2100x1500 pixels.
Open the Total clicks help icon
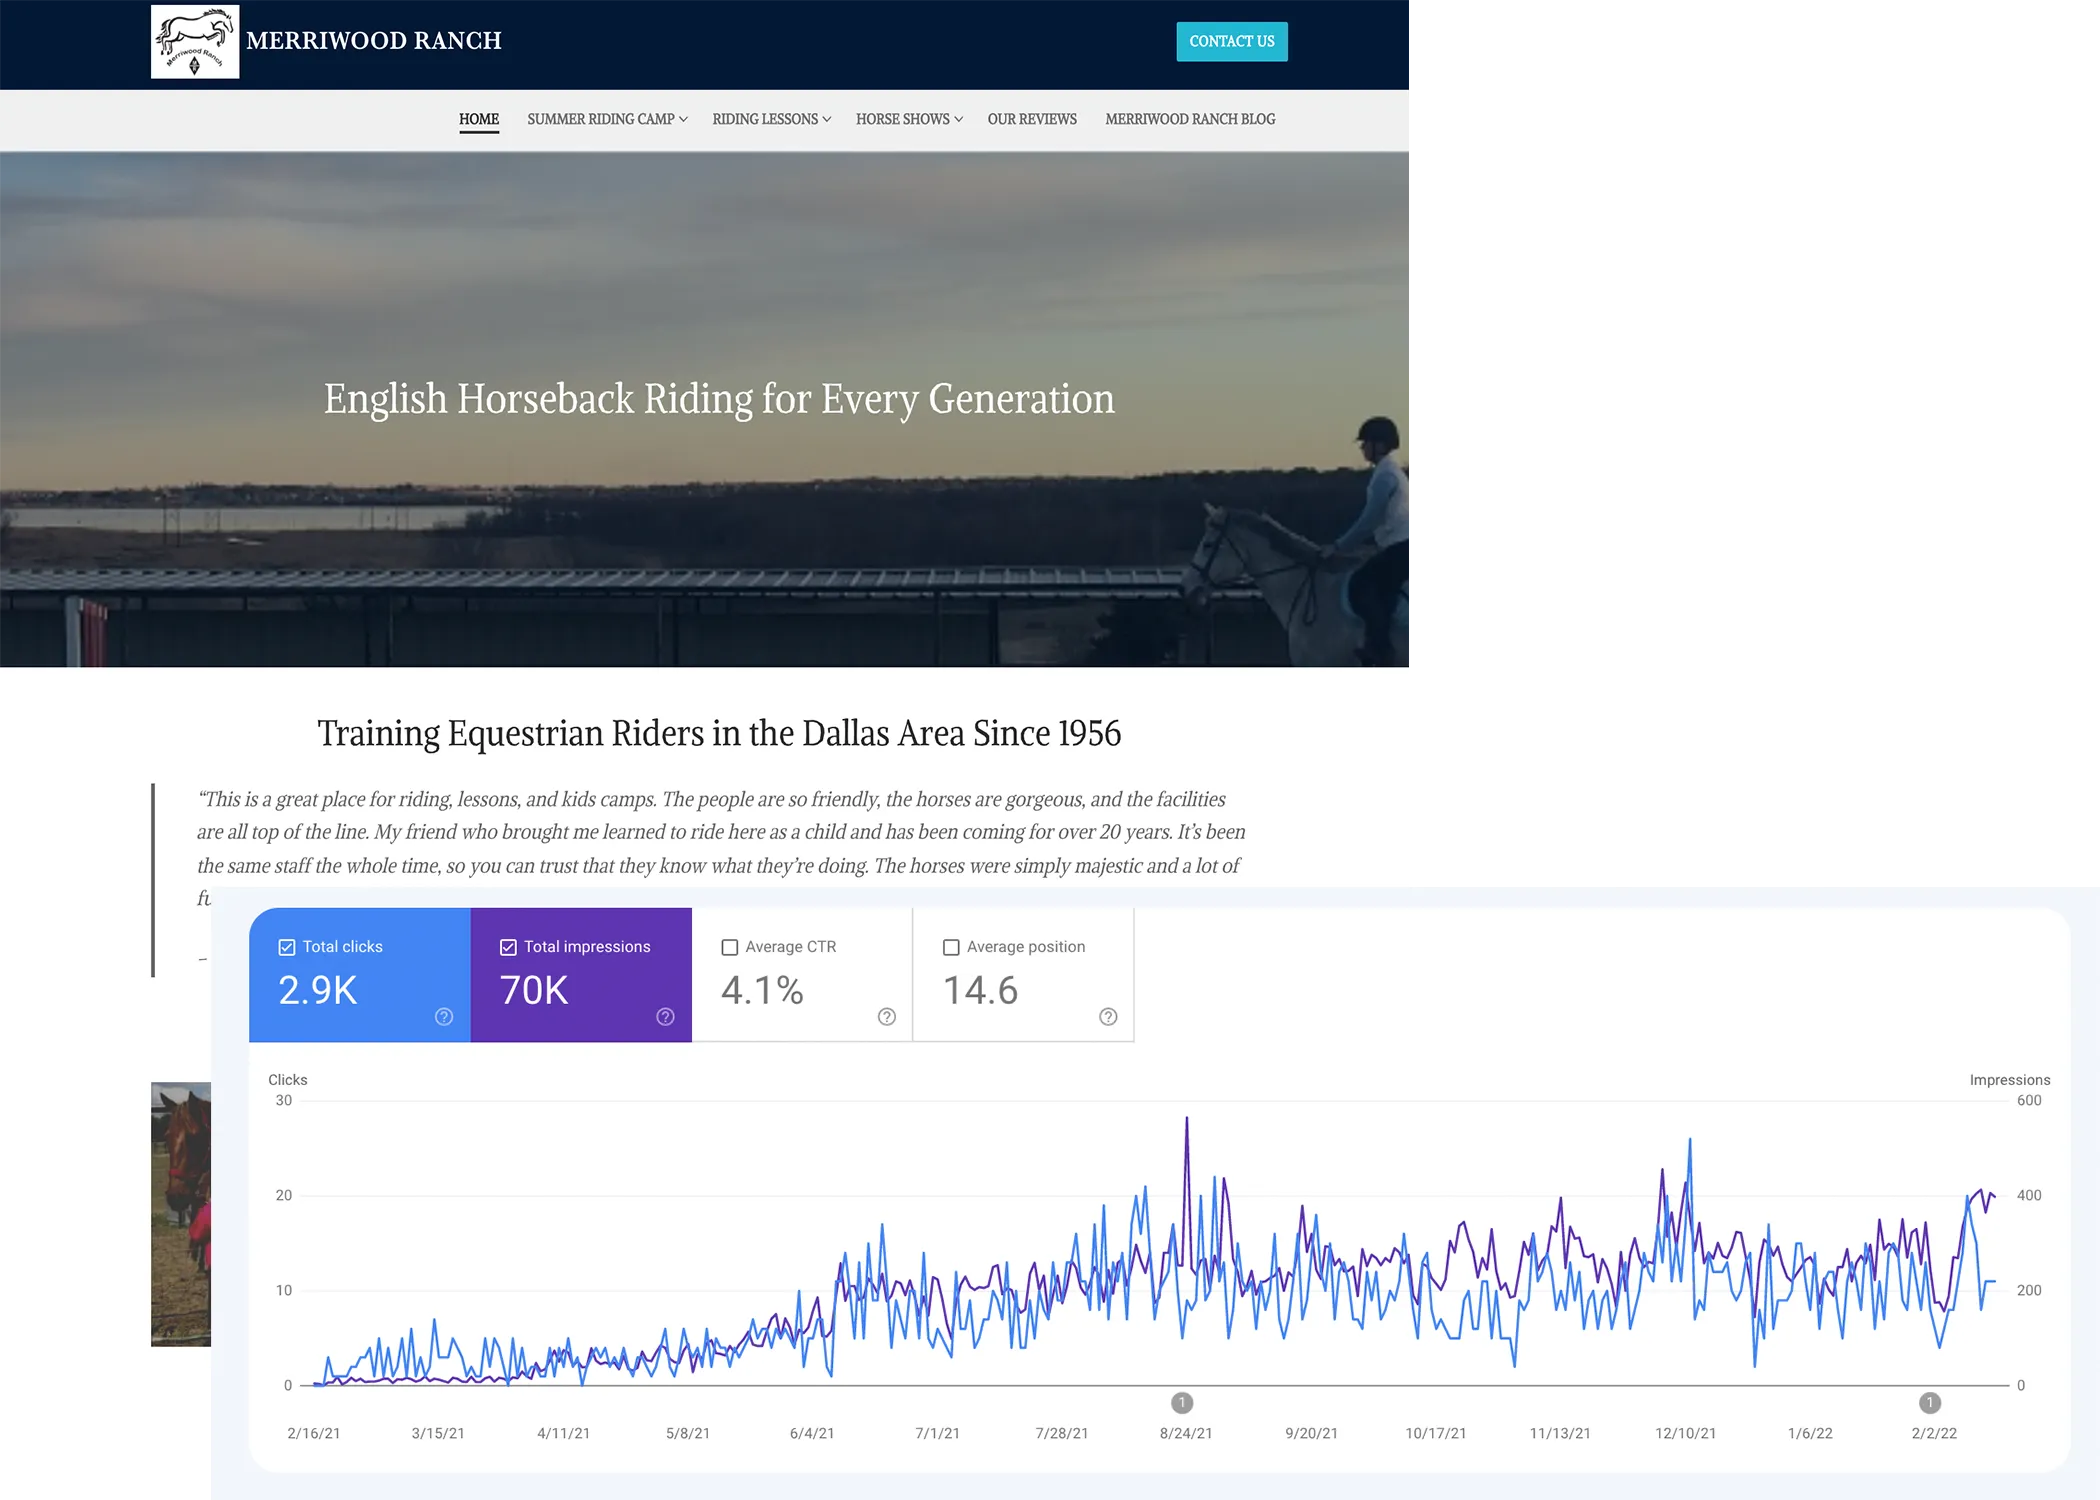coord(444,1016)
